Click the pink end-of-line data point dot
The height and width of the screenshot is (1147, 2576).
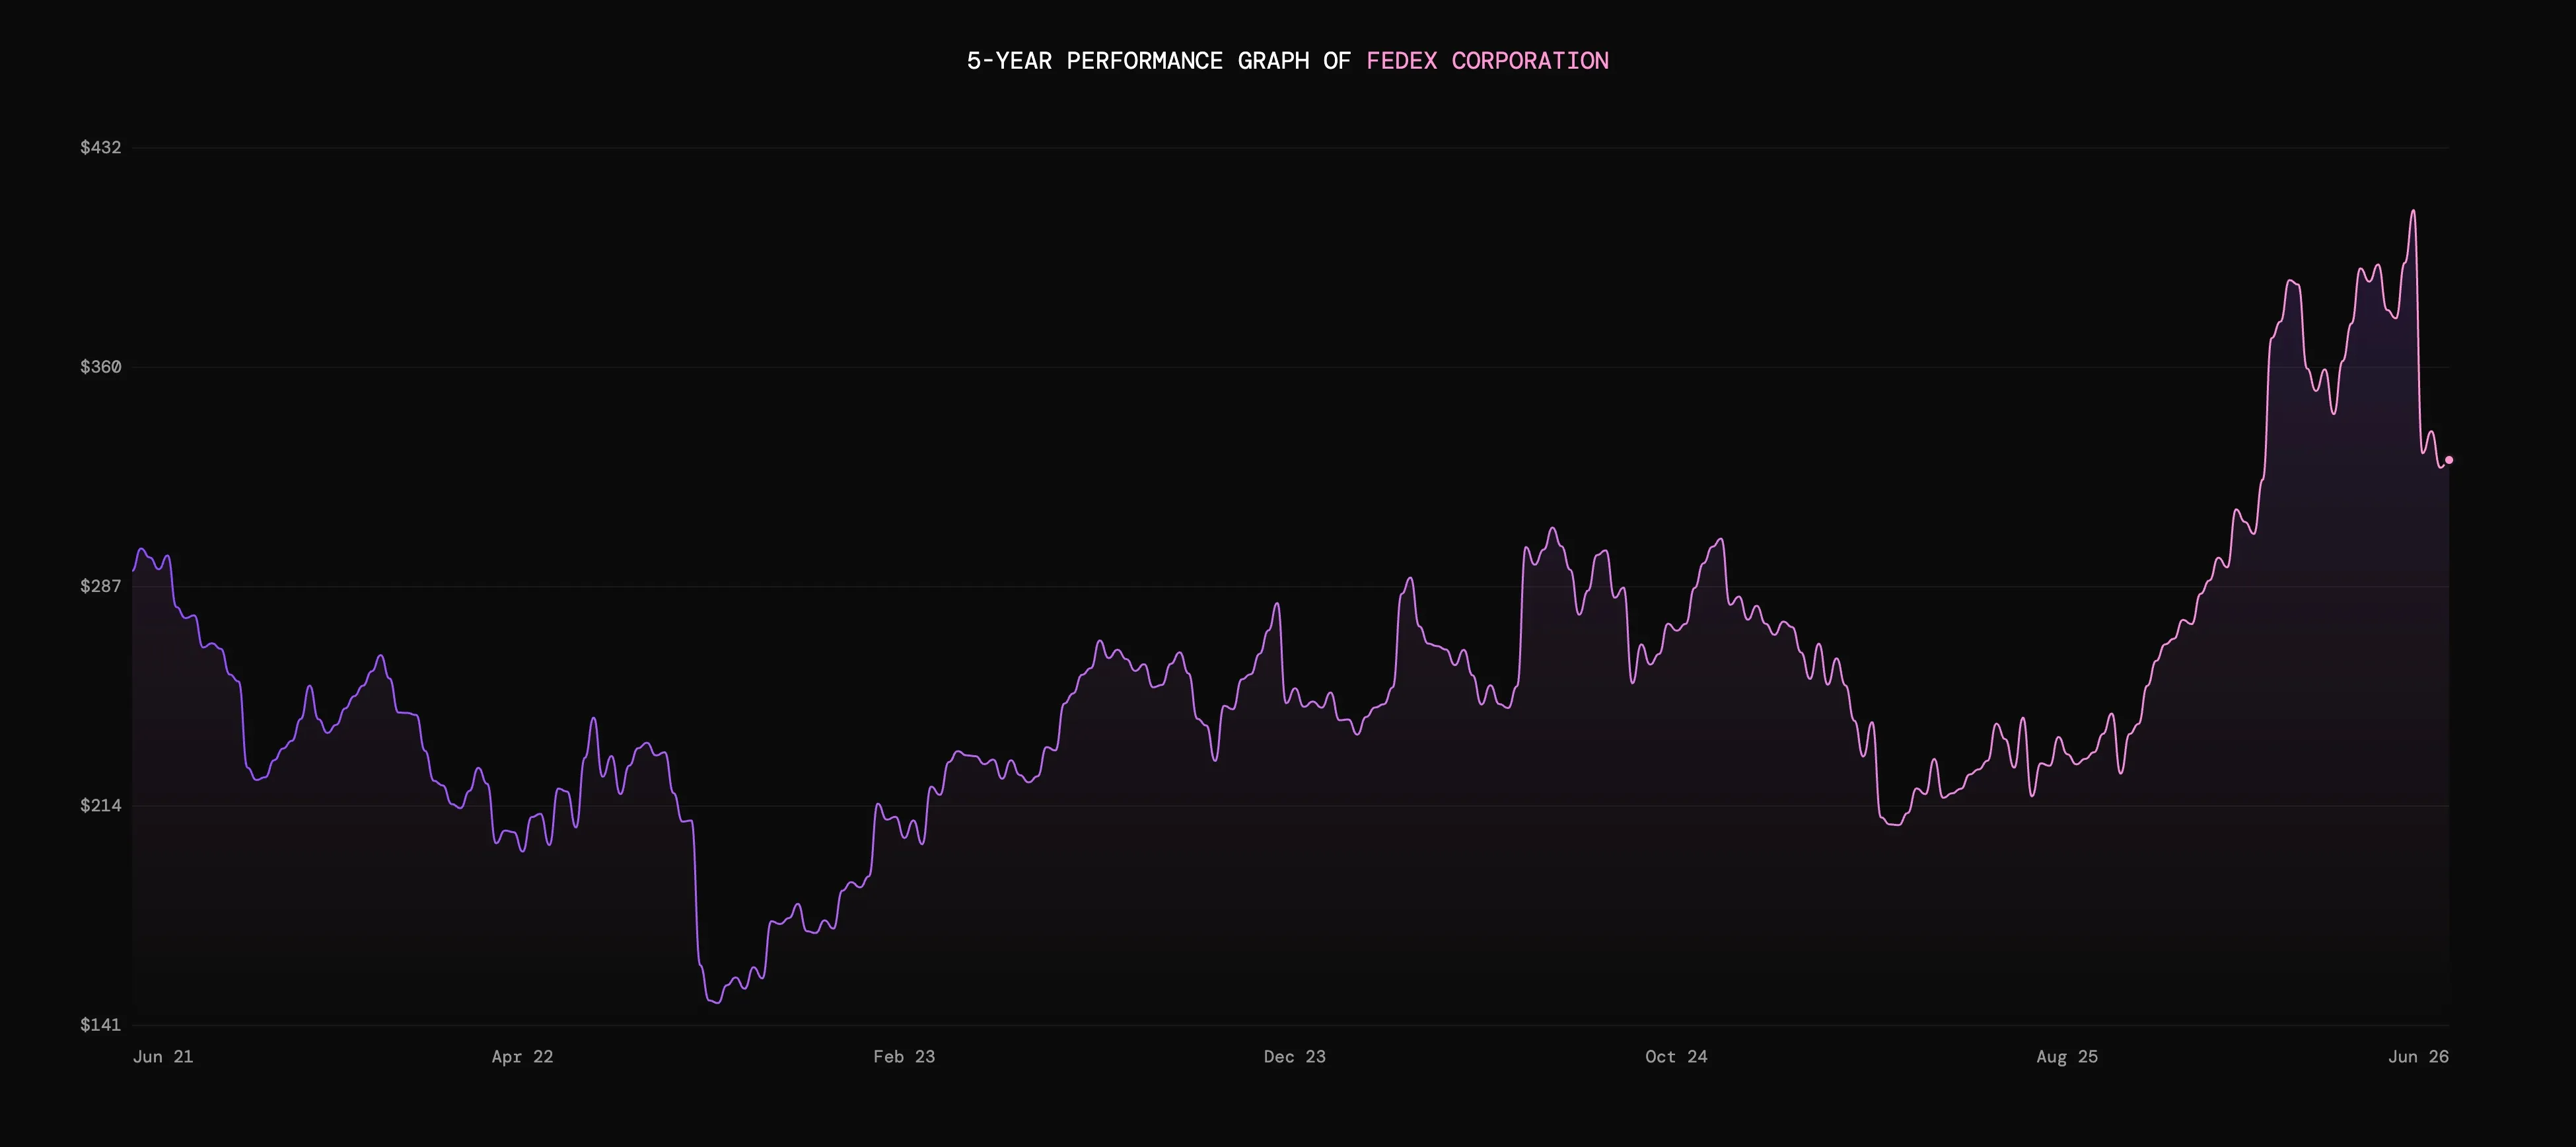coord(2449,460)
